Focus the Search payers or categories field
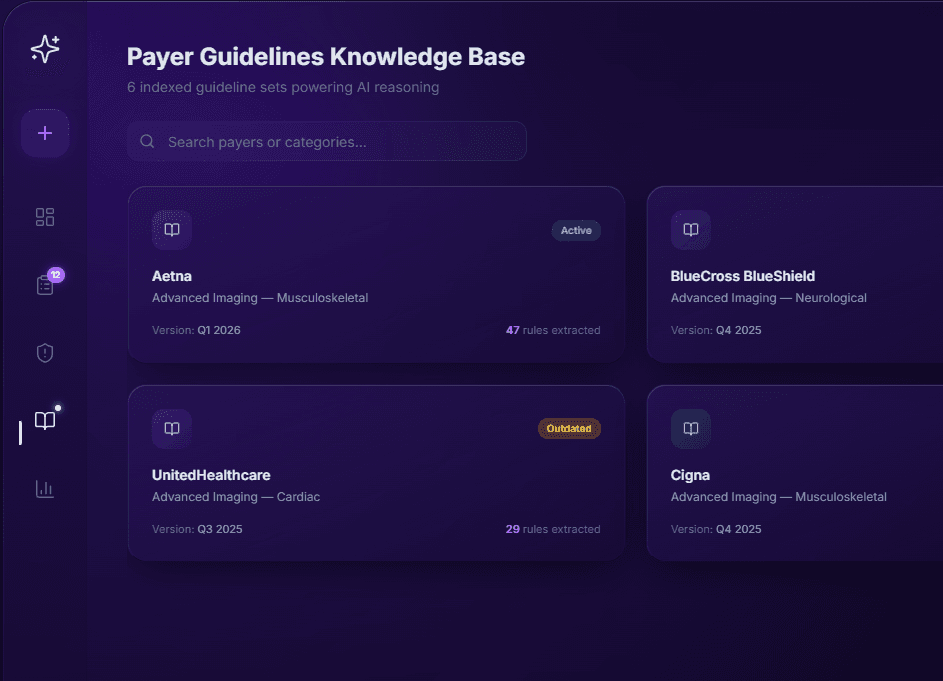The height and width of the screenshot is (681, 943). point(327,141)
